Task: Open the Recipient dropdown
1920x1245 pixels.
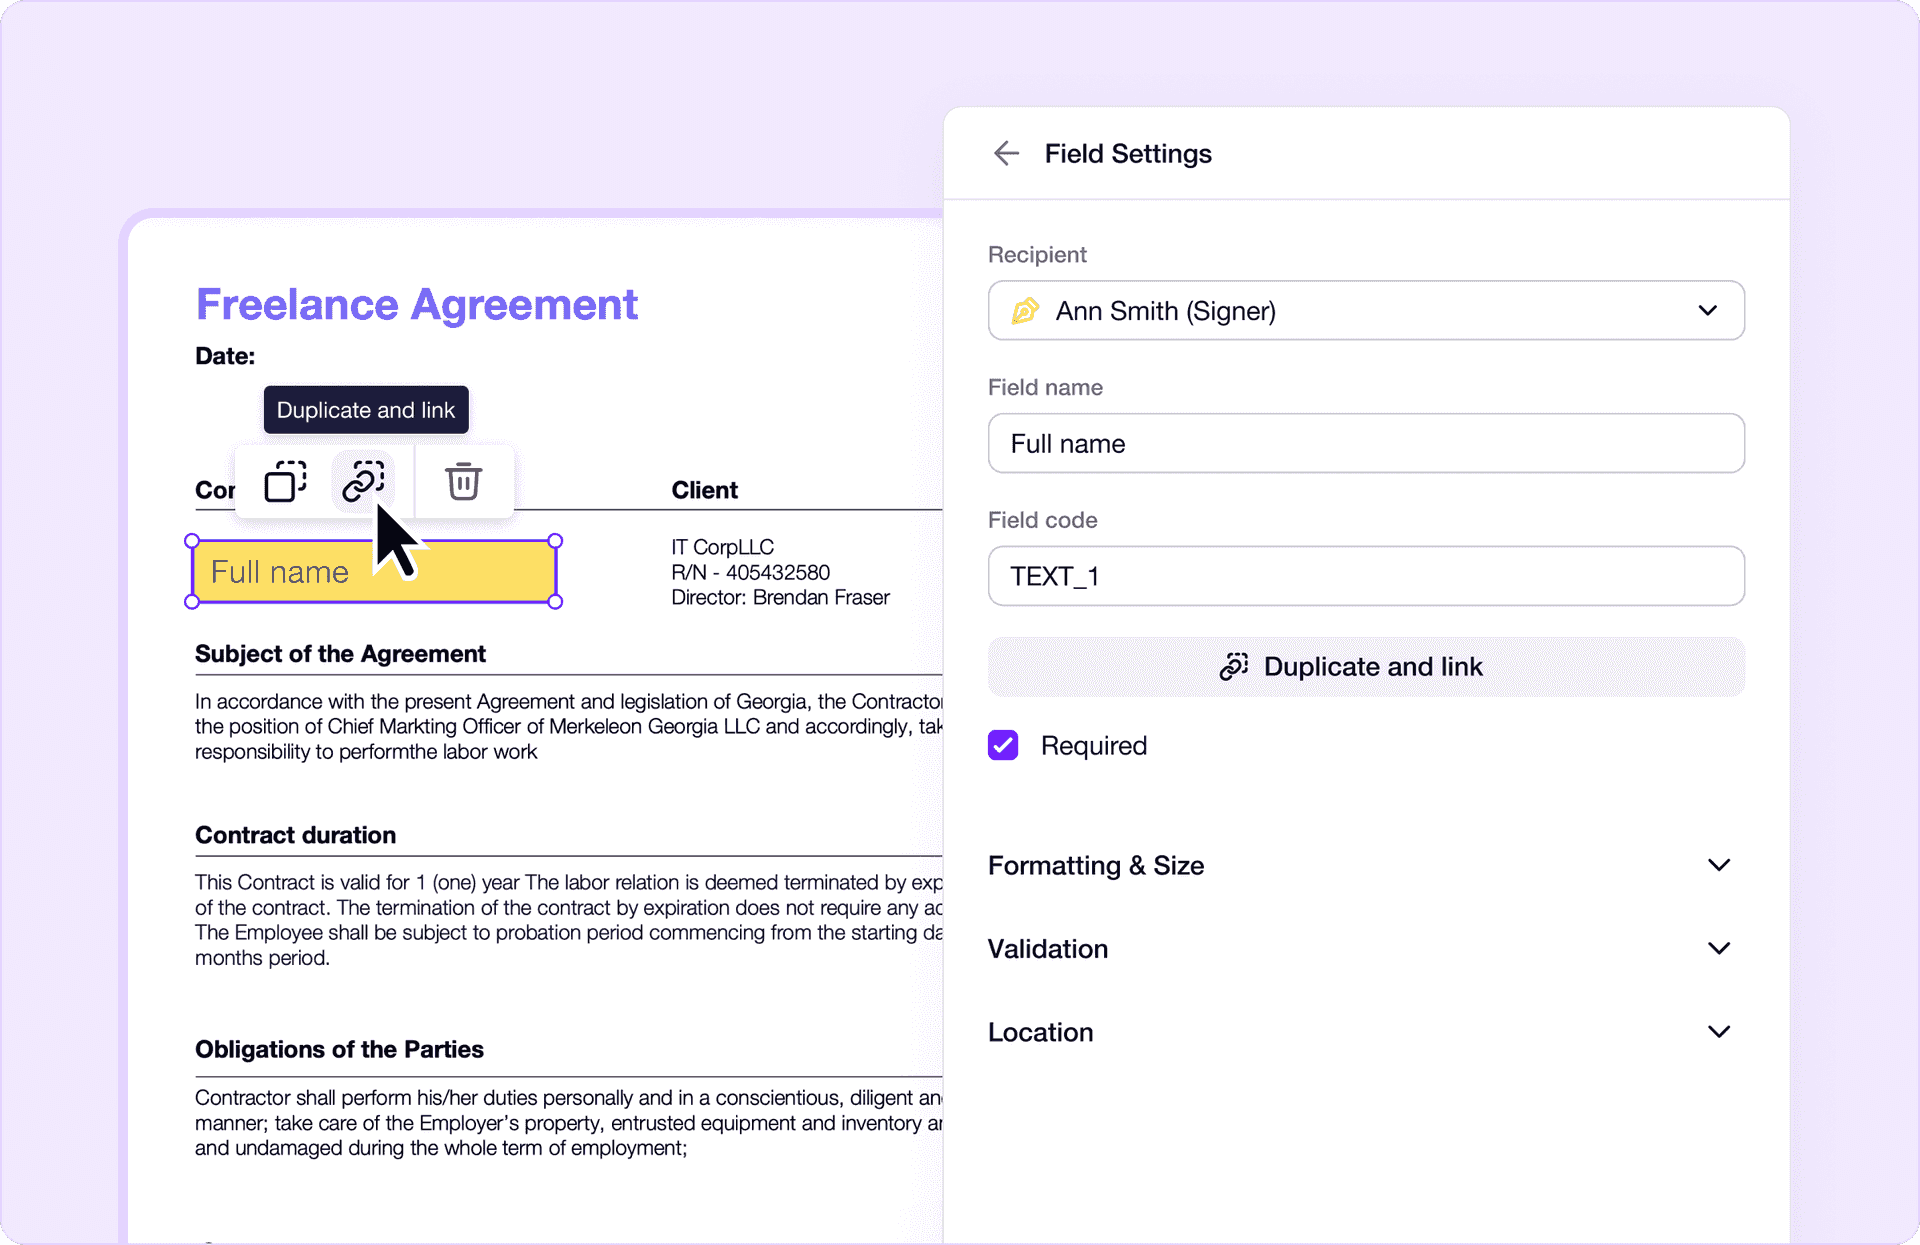Action: [x=1366, y=310]
